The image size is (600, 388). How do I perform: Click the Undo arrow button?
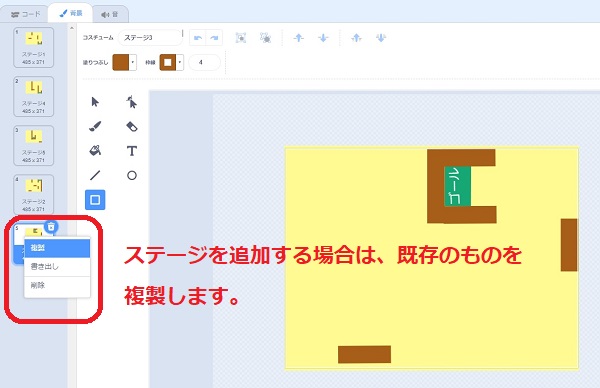pos(198,37)
